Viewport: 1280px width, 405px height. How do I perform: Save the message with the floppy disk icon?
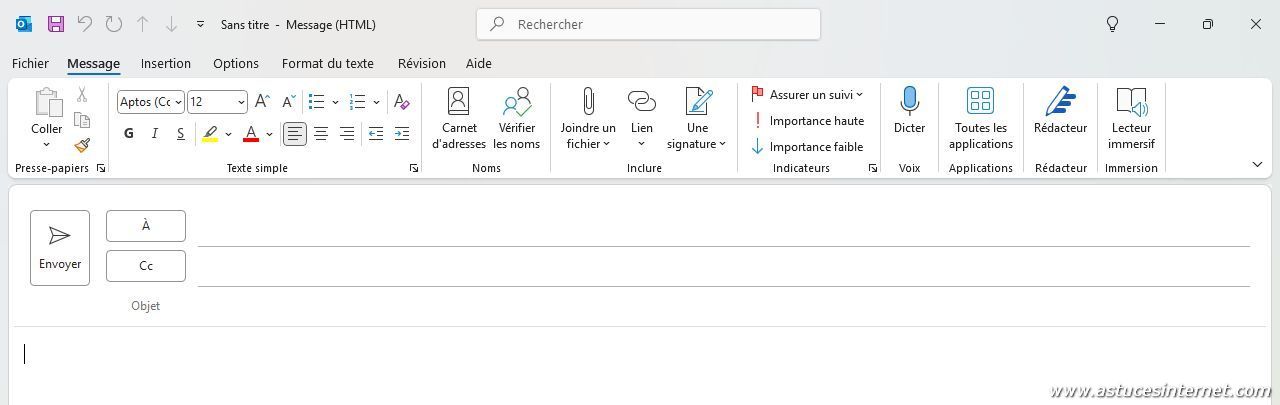[x=56, y=24]
